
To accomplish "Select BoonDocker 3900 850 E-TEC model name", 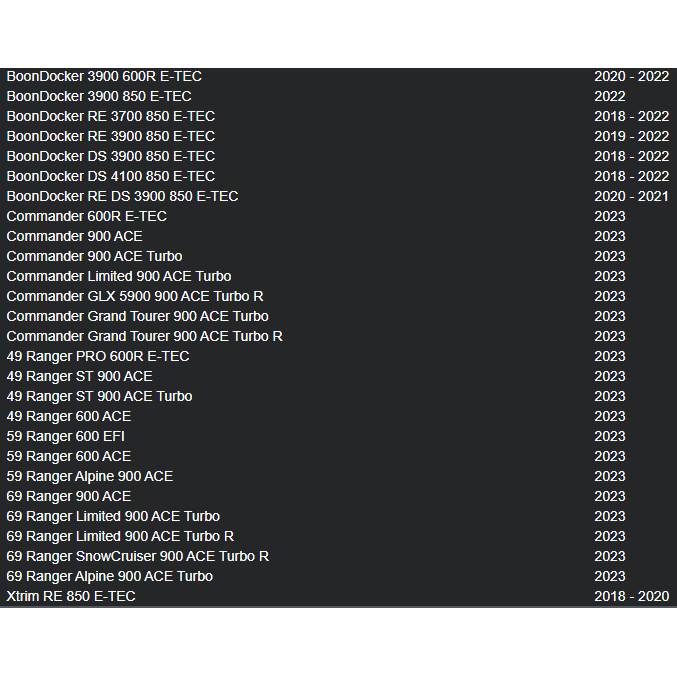I will (x=99, y=96).
